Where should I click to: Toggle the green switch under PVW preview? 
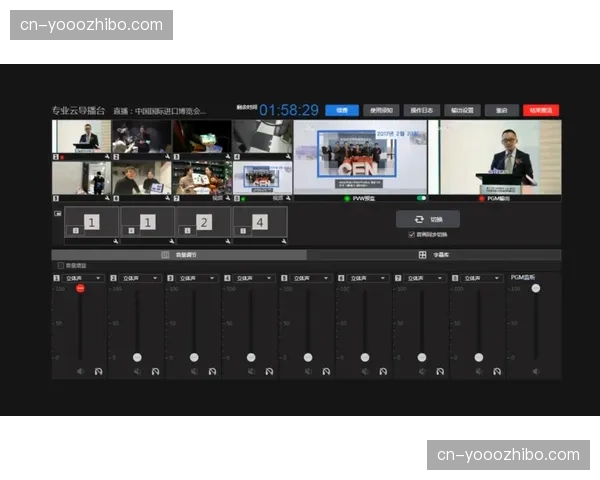coord(421,198)
